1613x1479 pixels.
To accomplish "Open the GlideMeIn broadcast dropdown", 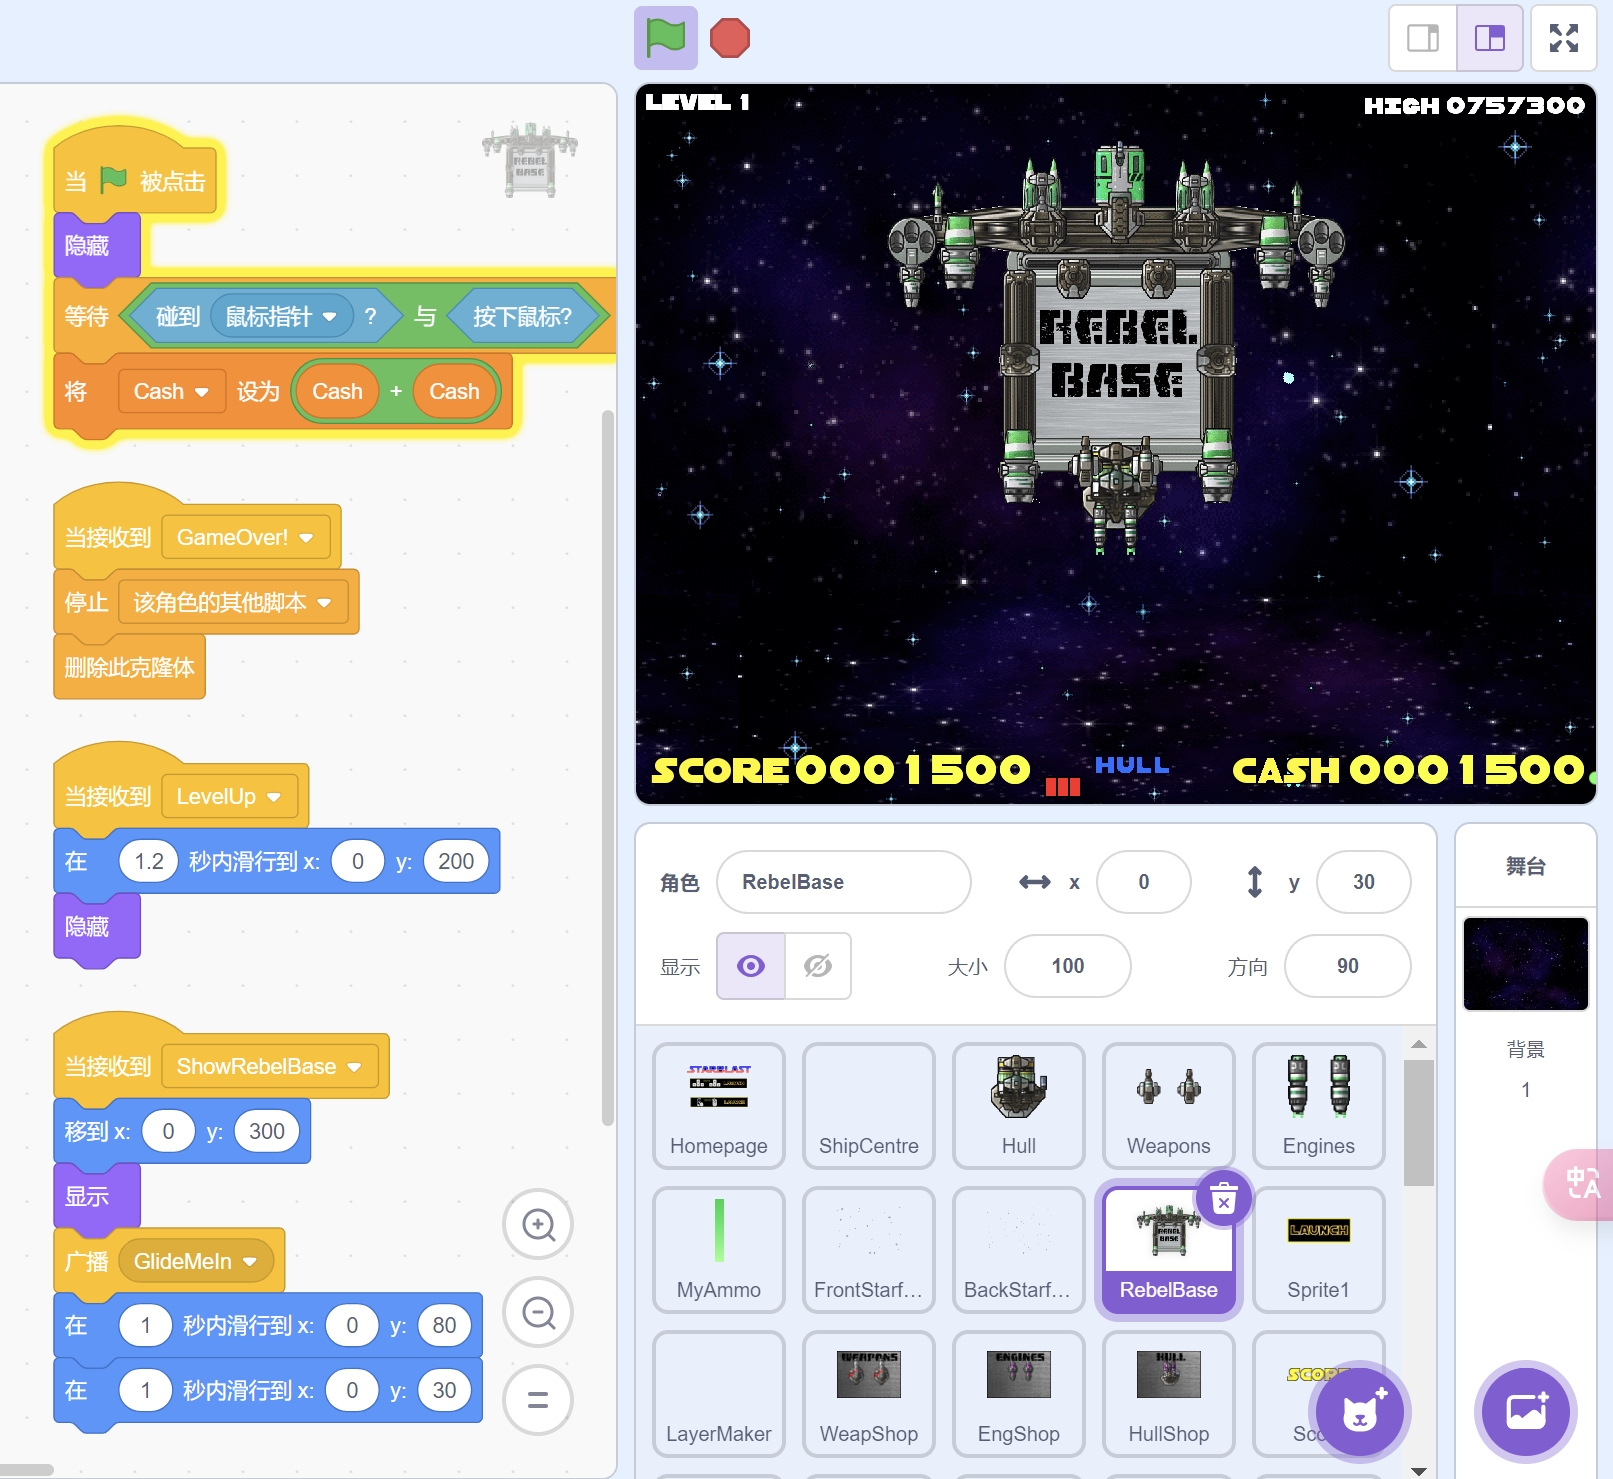I will tap(250, 1262).
